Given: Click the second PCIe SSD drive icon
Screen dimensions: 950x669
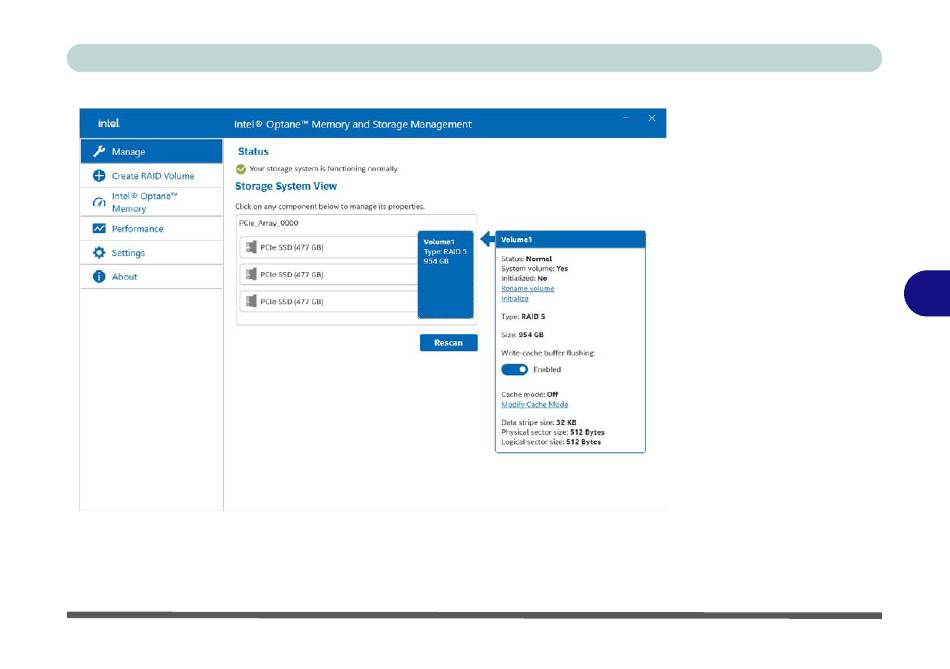Looking at the screenshot, I should coord(251,274).
